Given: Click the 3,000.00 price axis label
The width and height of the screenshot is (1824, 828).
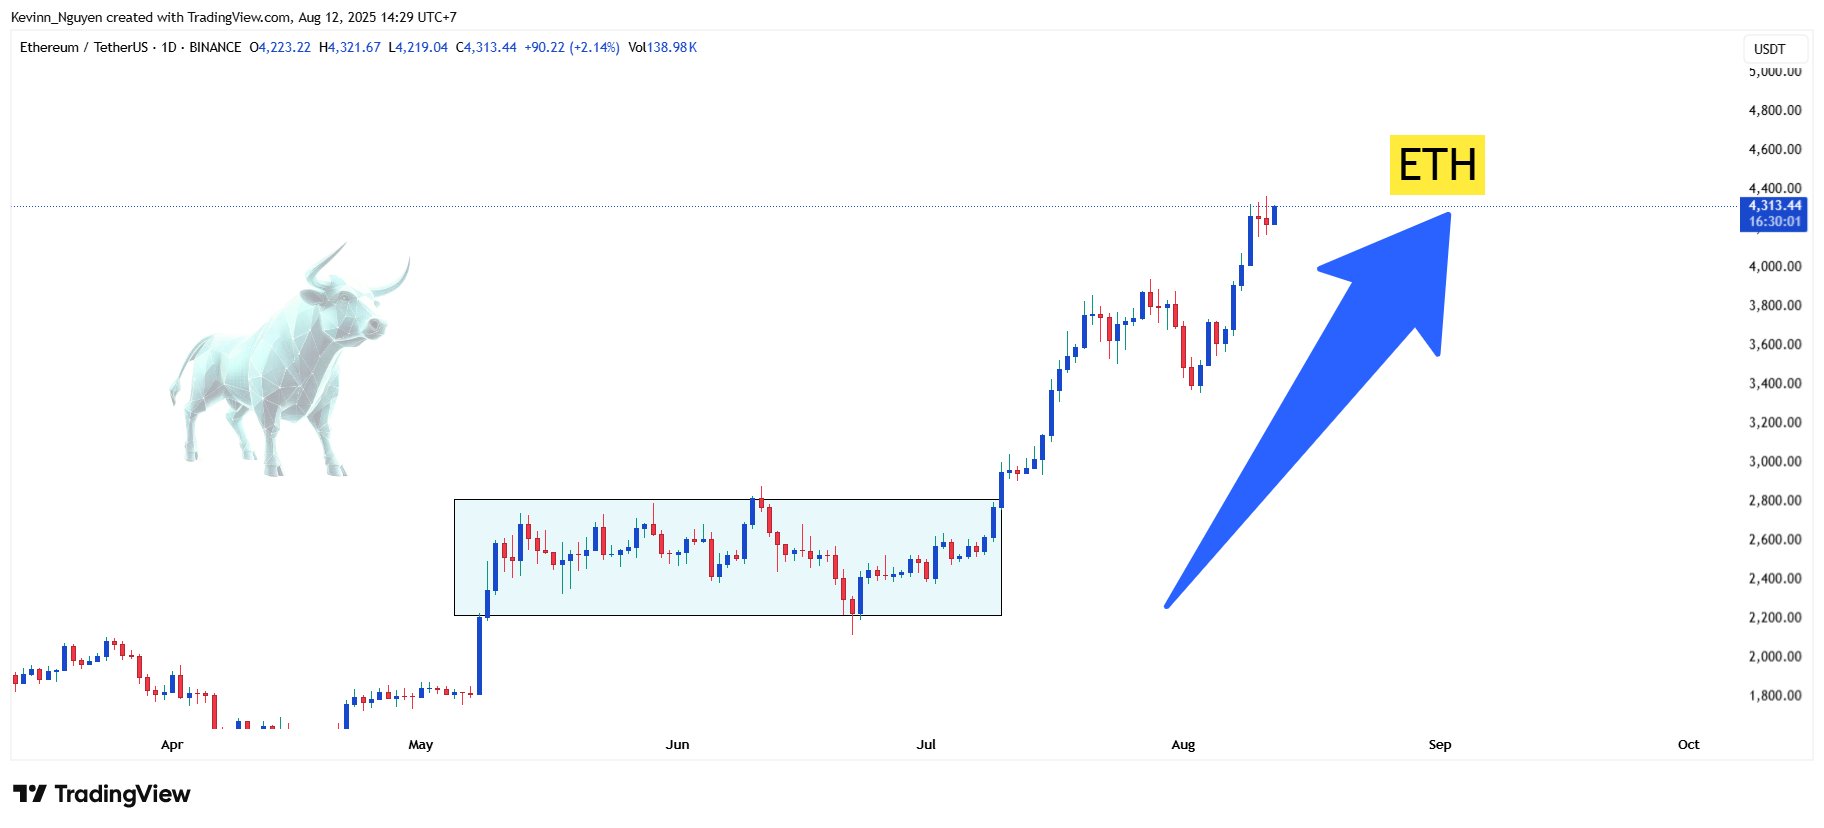Looking at the screenshot, I should tap(1775, 461).
